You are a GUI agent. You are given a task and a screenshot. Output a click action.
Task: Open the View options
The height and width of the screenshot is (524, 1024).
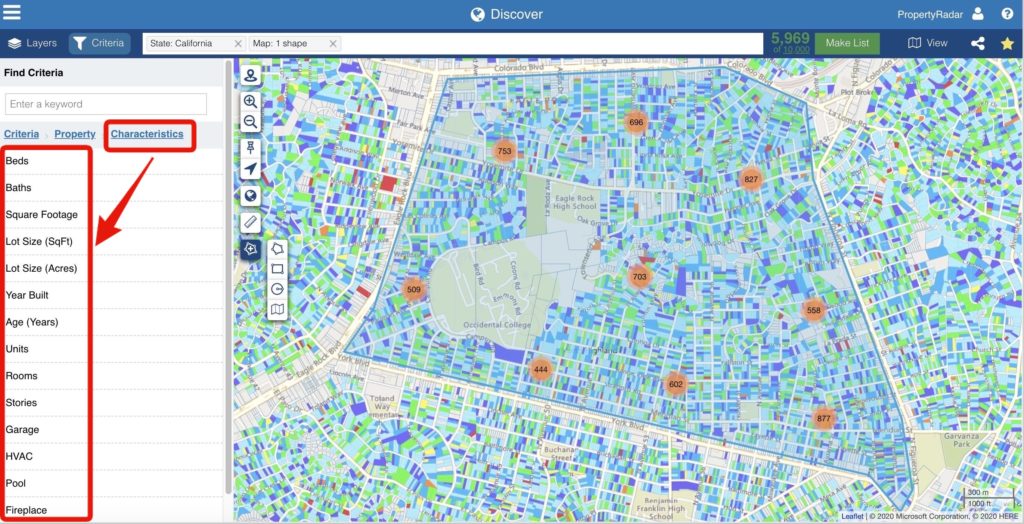pos(927,43)
